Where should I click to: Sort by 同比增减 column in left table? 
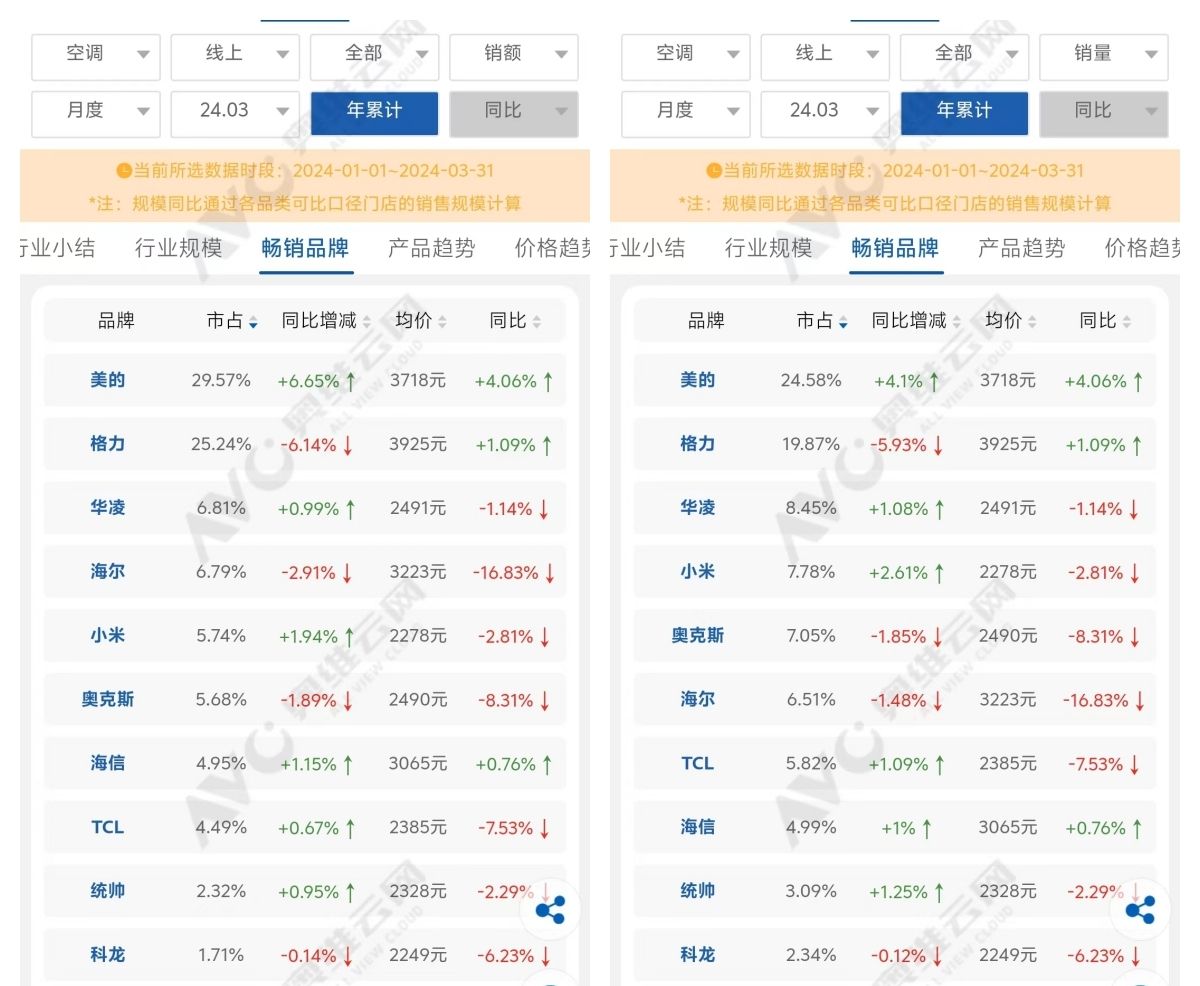point(326,321)
